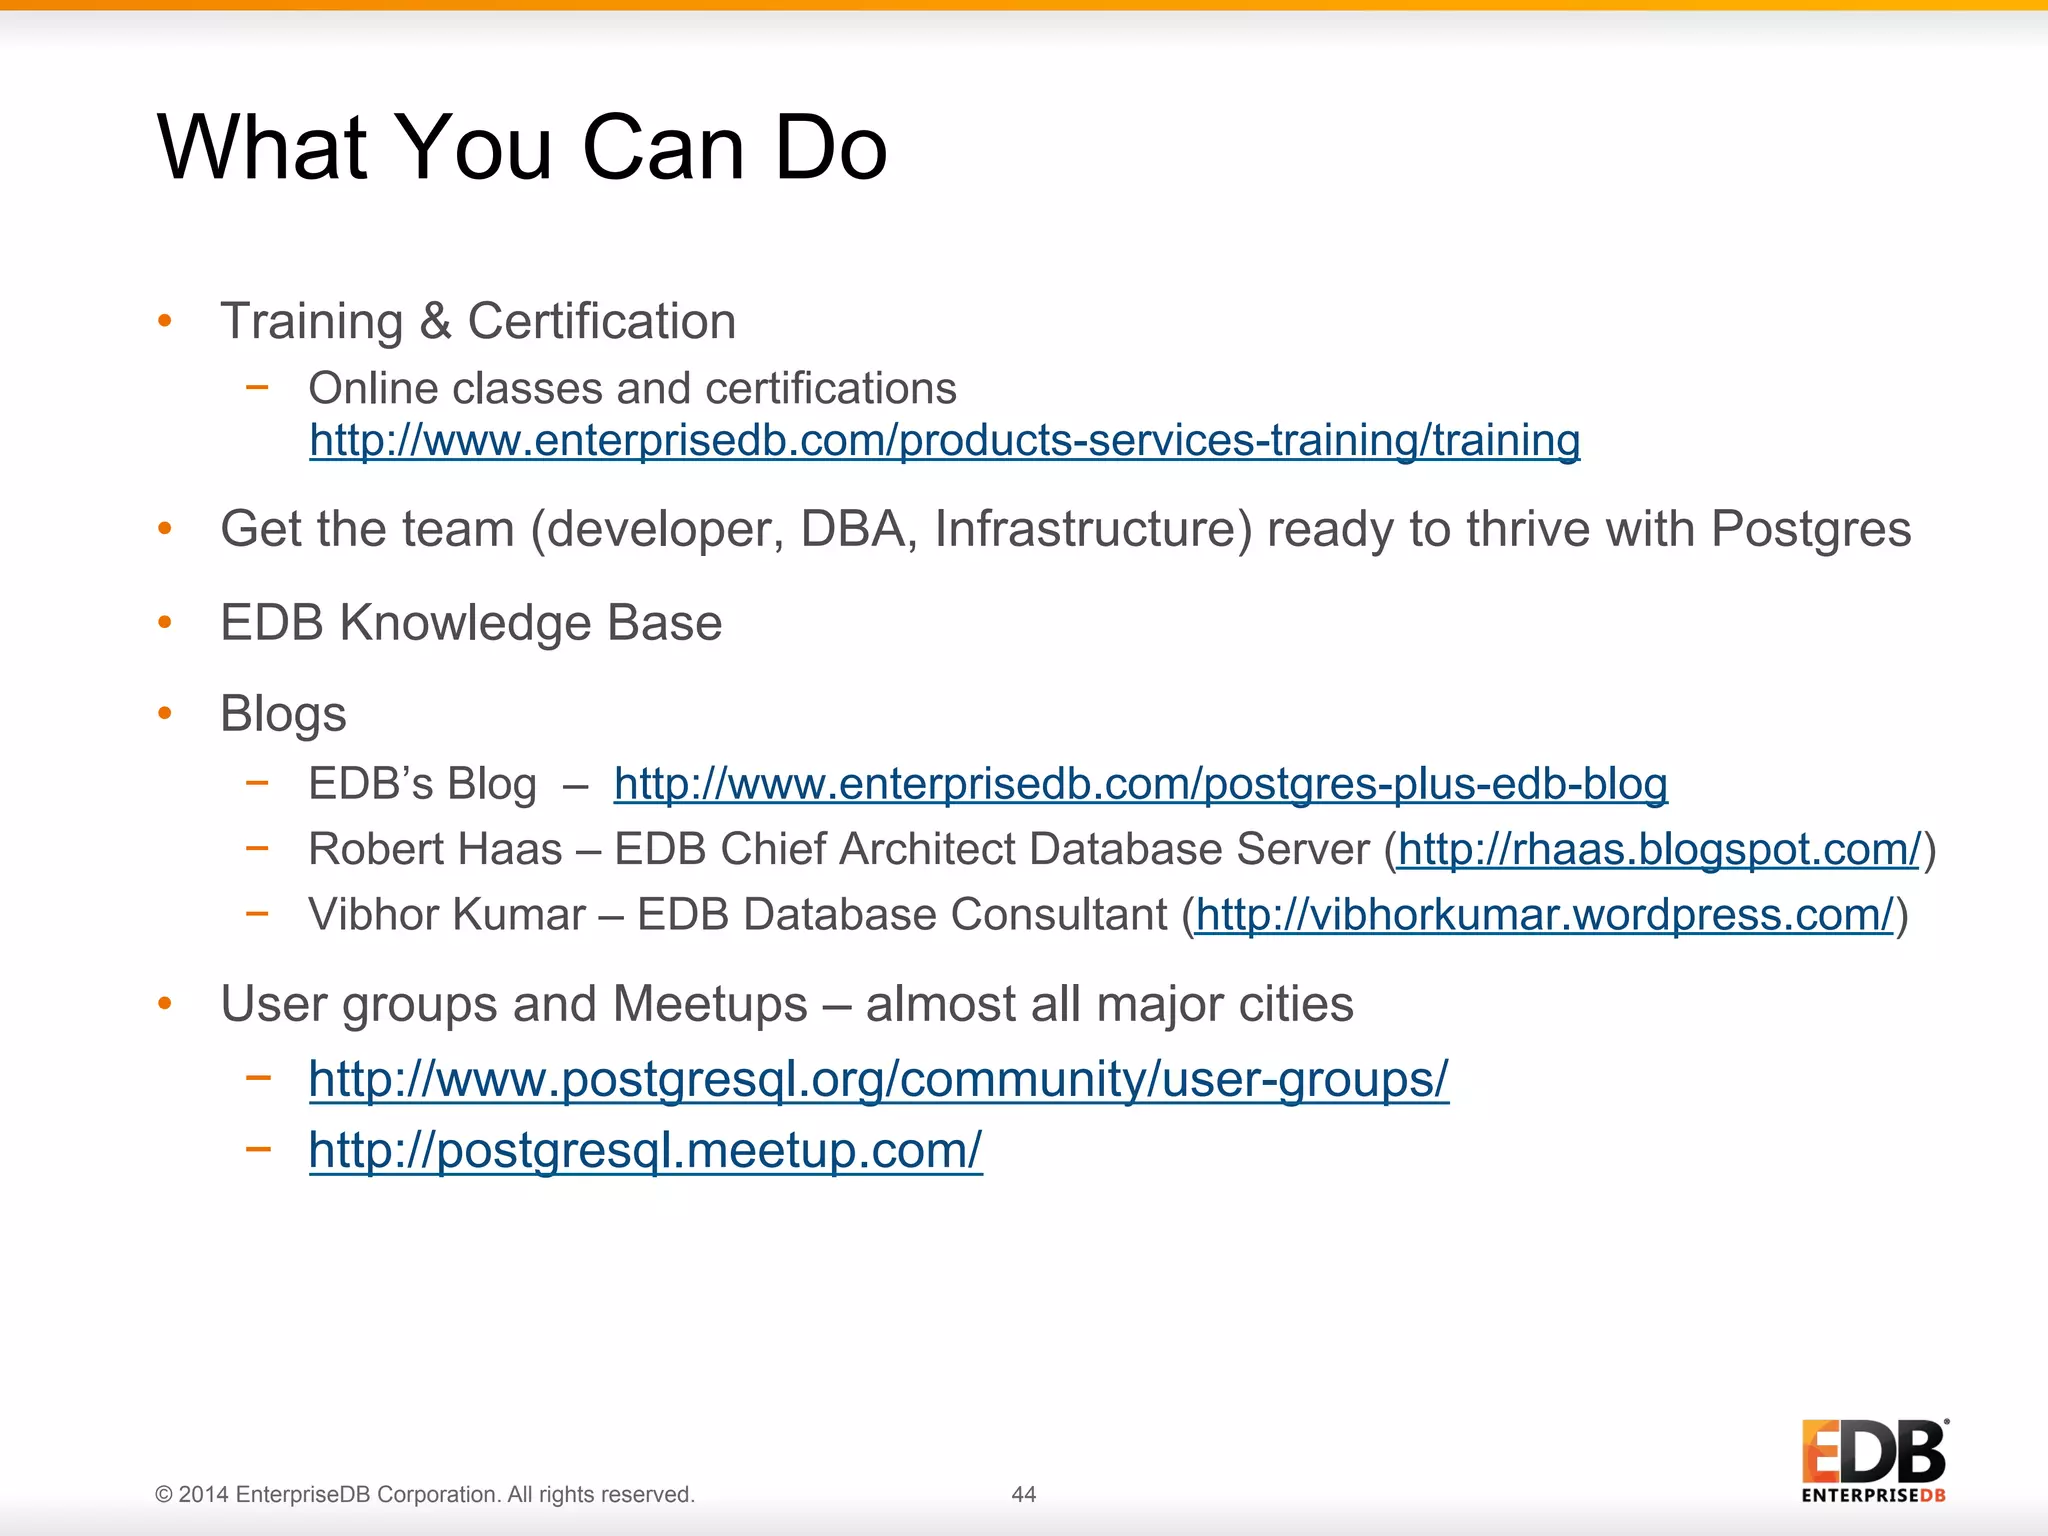
Task: Click 'Online classes and certifications' text
Action: click(x=632, y=388)
